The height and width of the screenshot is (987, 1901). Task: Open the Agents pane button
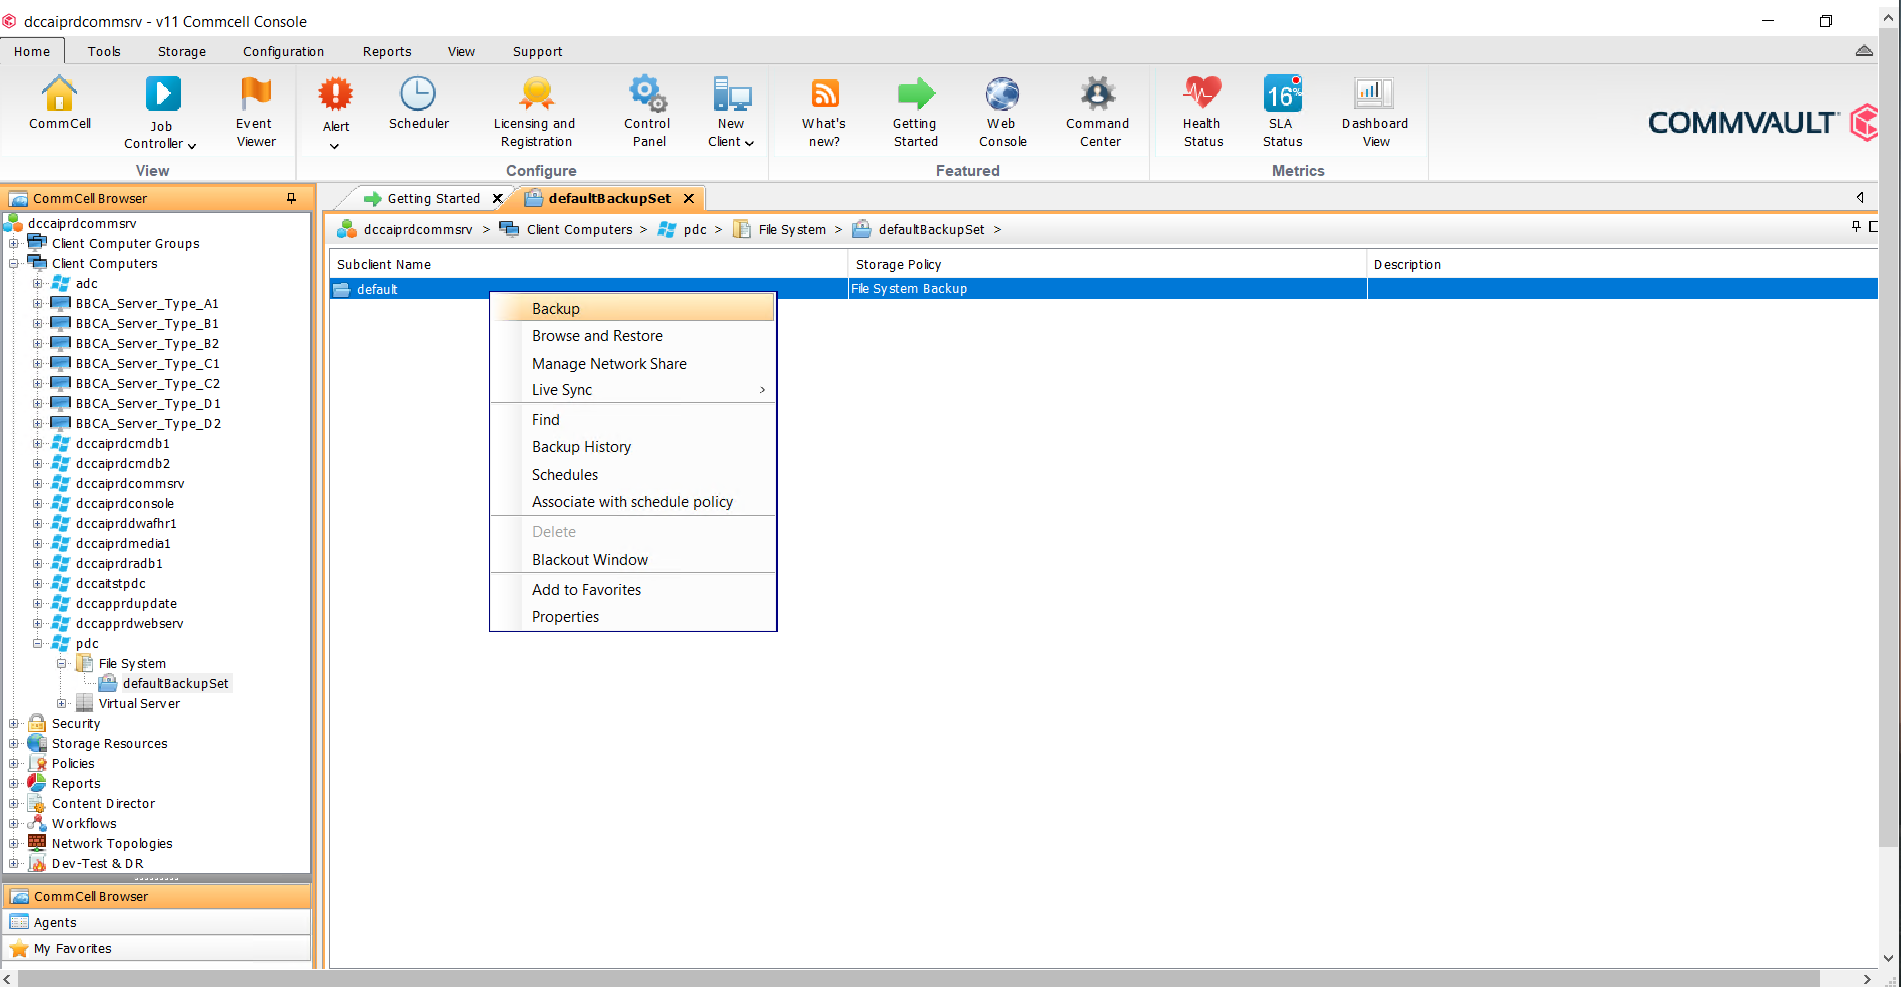157,922
